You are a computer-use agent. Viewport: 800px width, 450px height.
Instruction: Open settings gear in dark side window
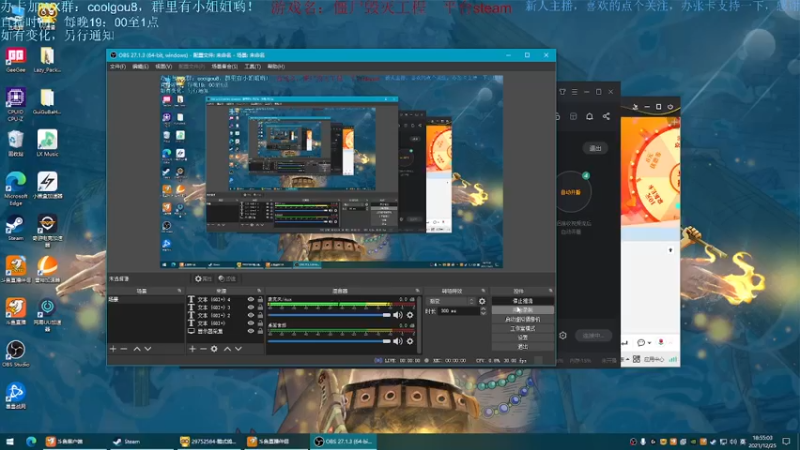[563, 335]
